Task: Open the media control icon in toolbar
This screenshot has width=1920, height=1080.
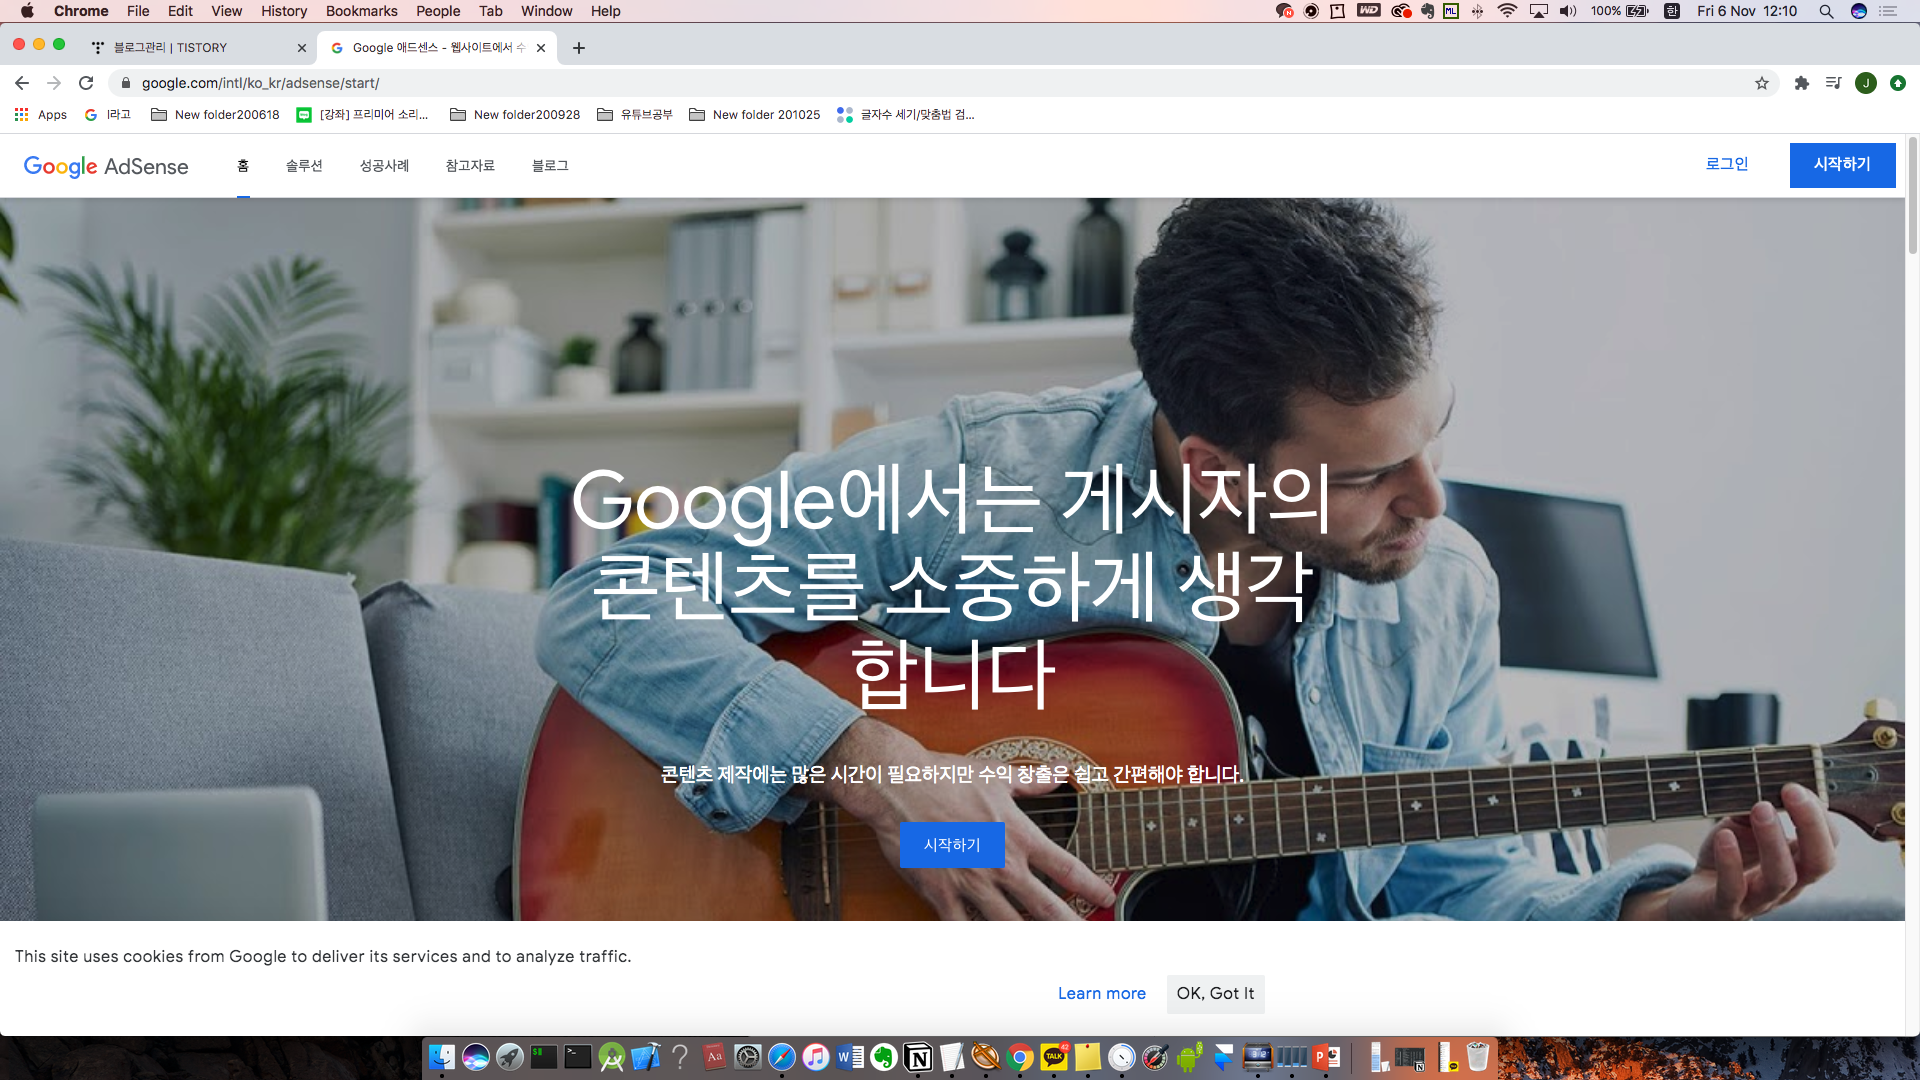Action: coord(1833,83)
